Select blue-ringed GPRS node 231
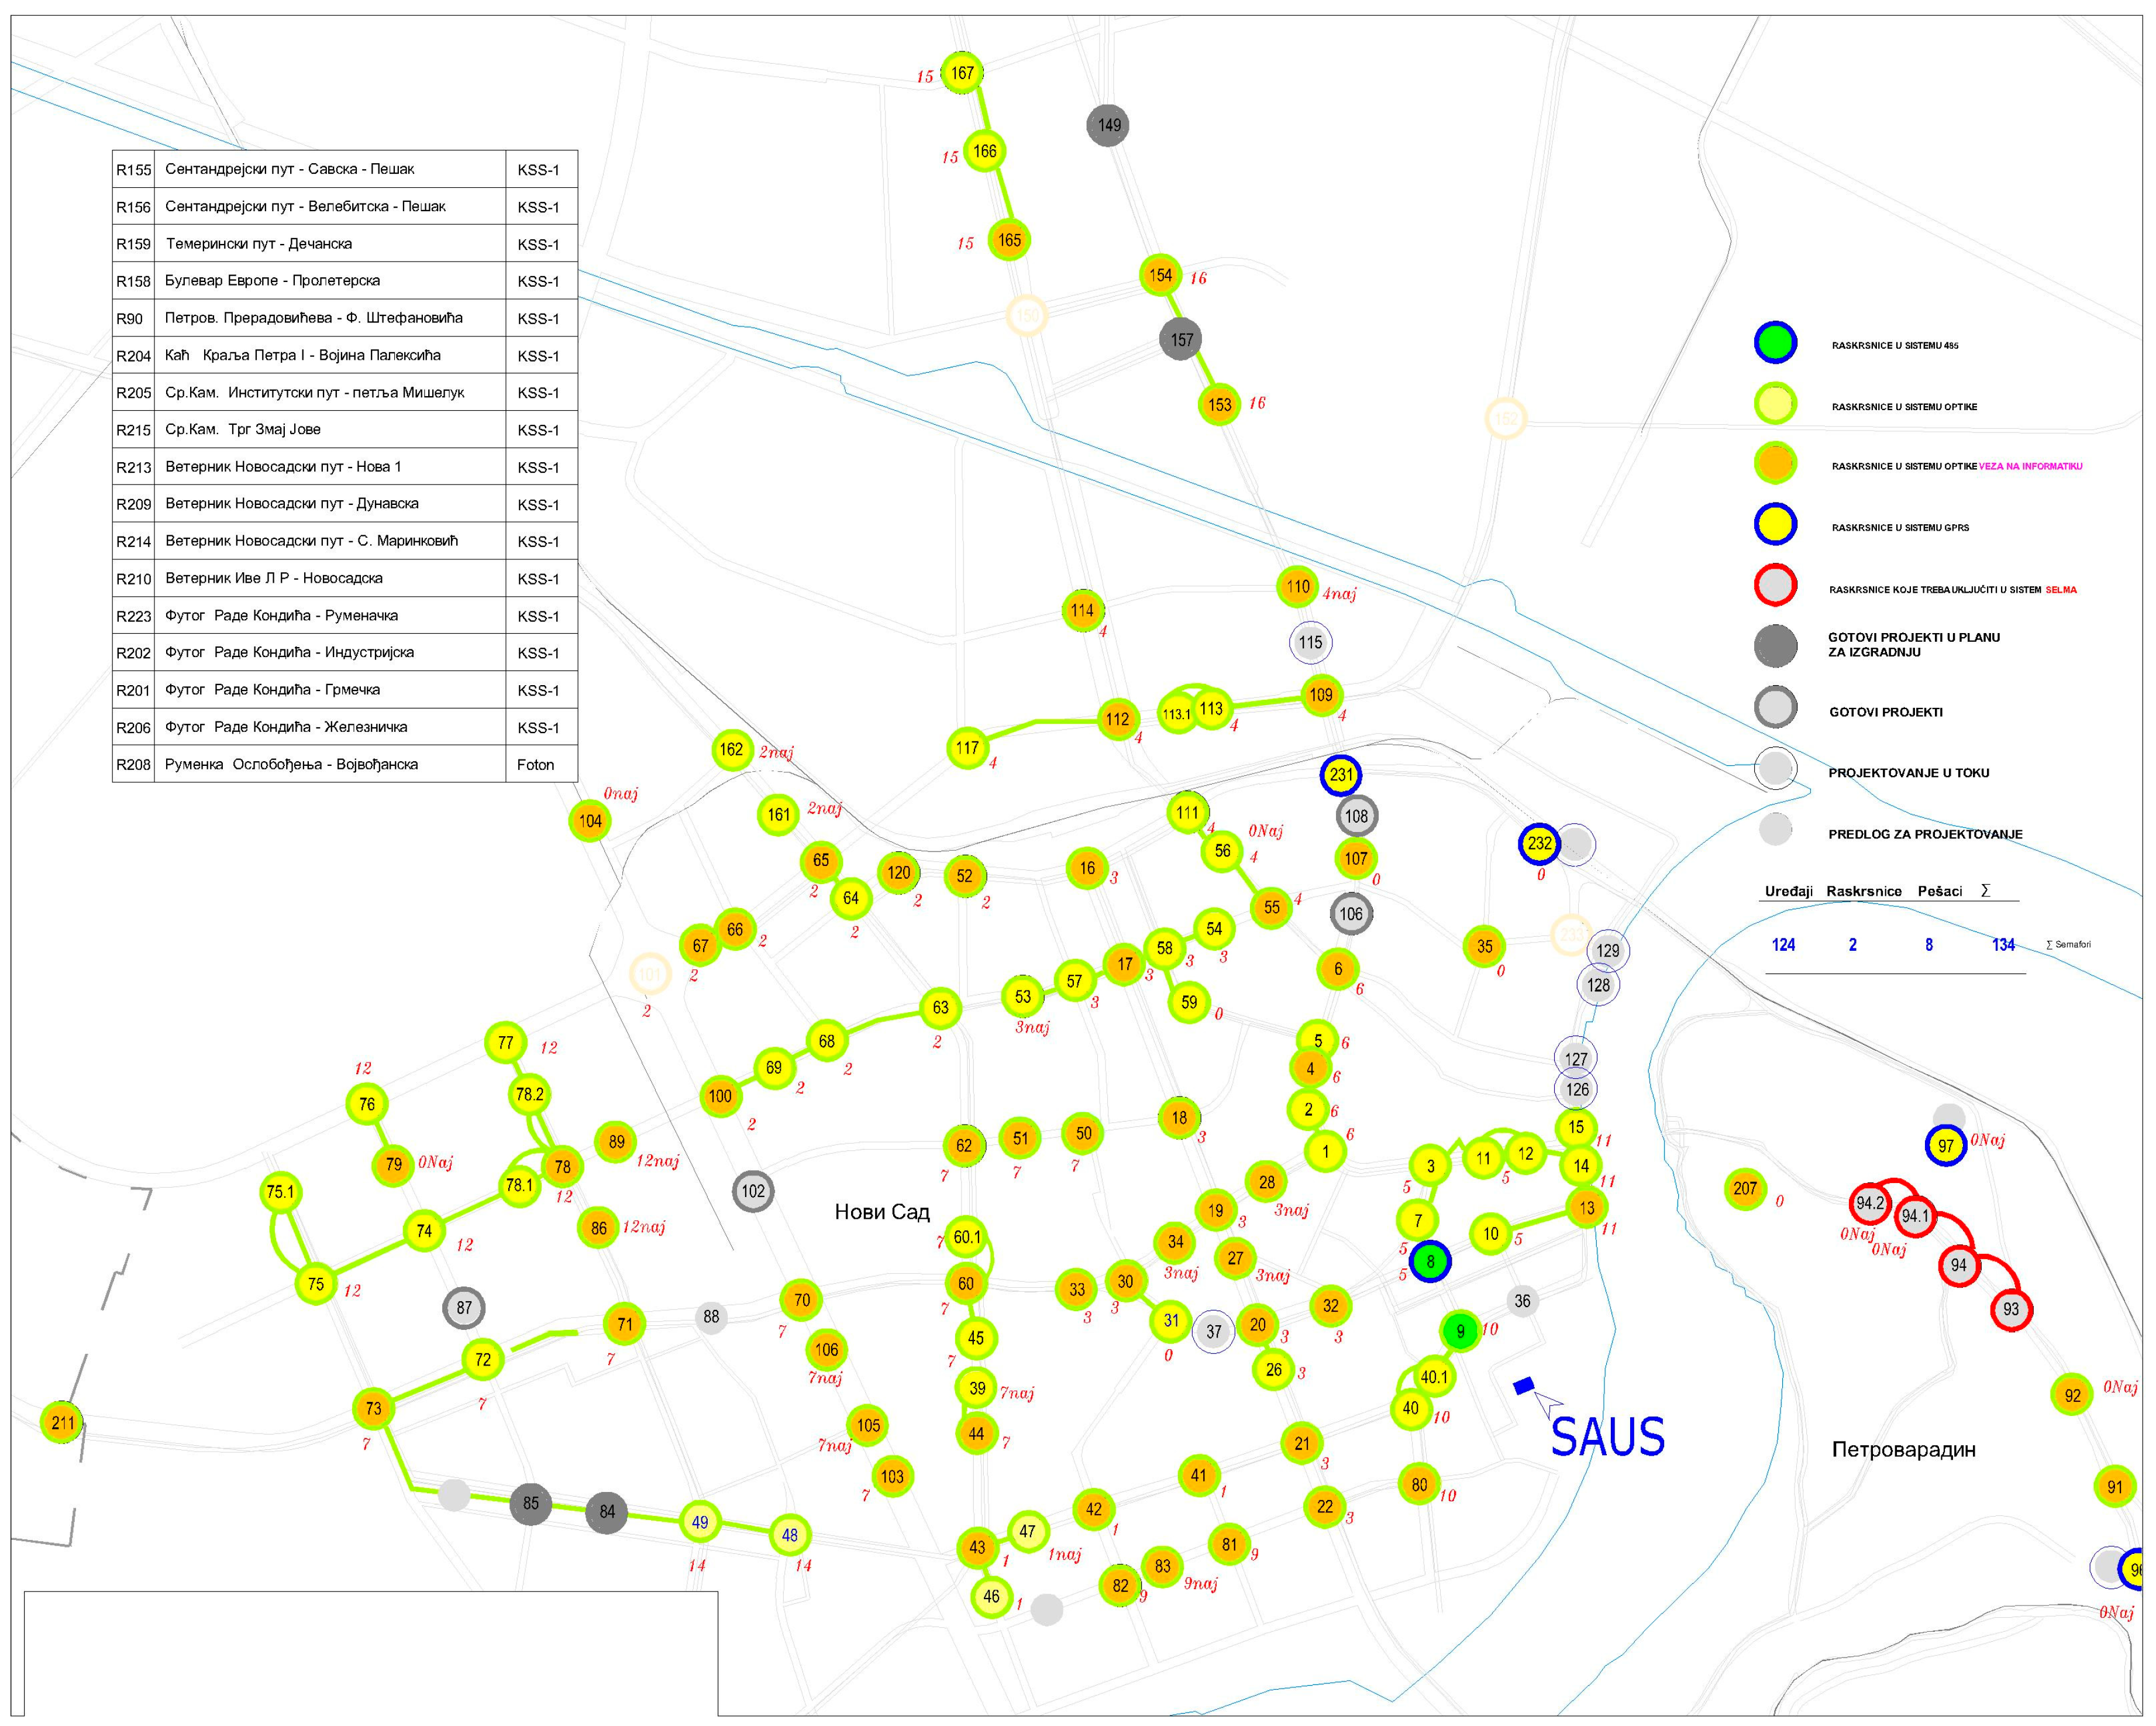The image size is (2156, 1726). (x=1340, y=775)
